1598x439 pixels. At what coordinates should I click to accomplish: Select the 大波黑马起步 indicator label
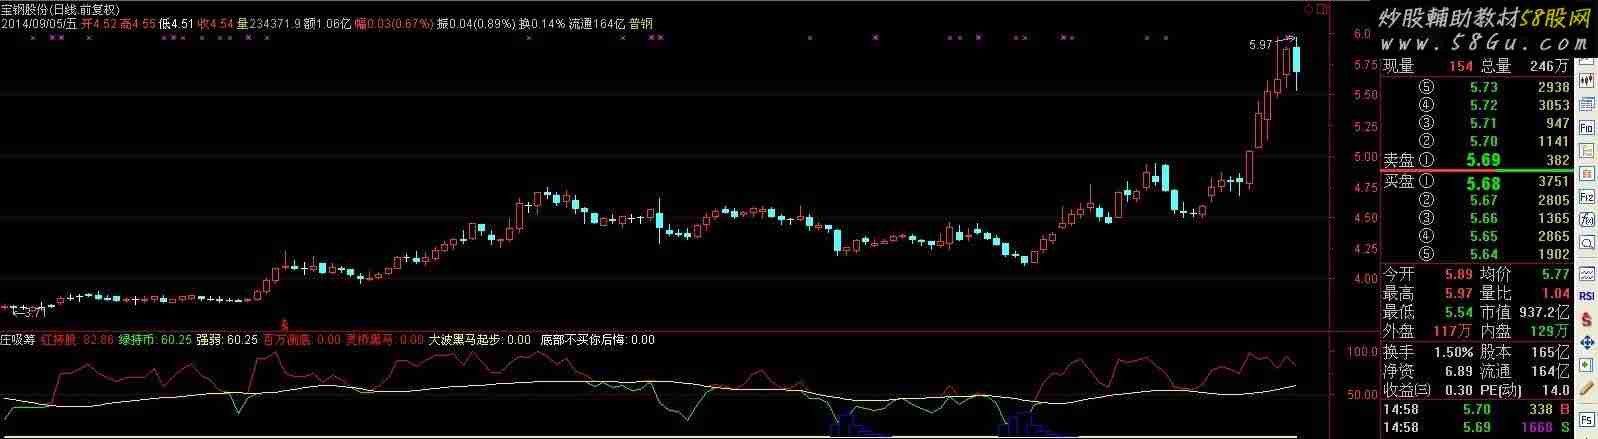coord(466,340)
